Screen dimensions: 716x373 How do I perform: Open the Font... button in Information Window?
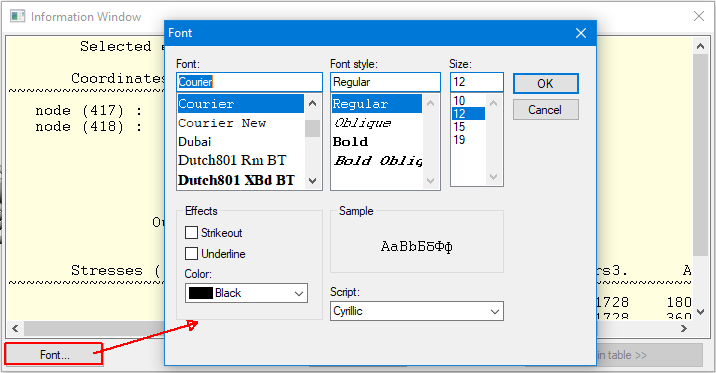pos(54,354)
